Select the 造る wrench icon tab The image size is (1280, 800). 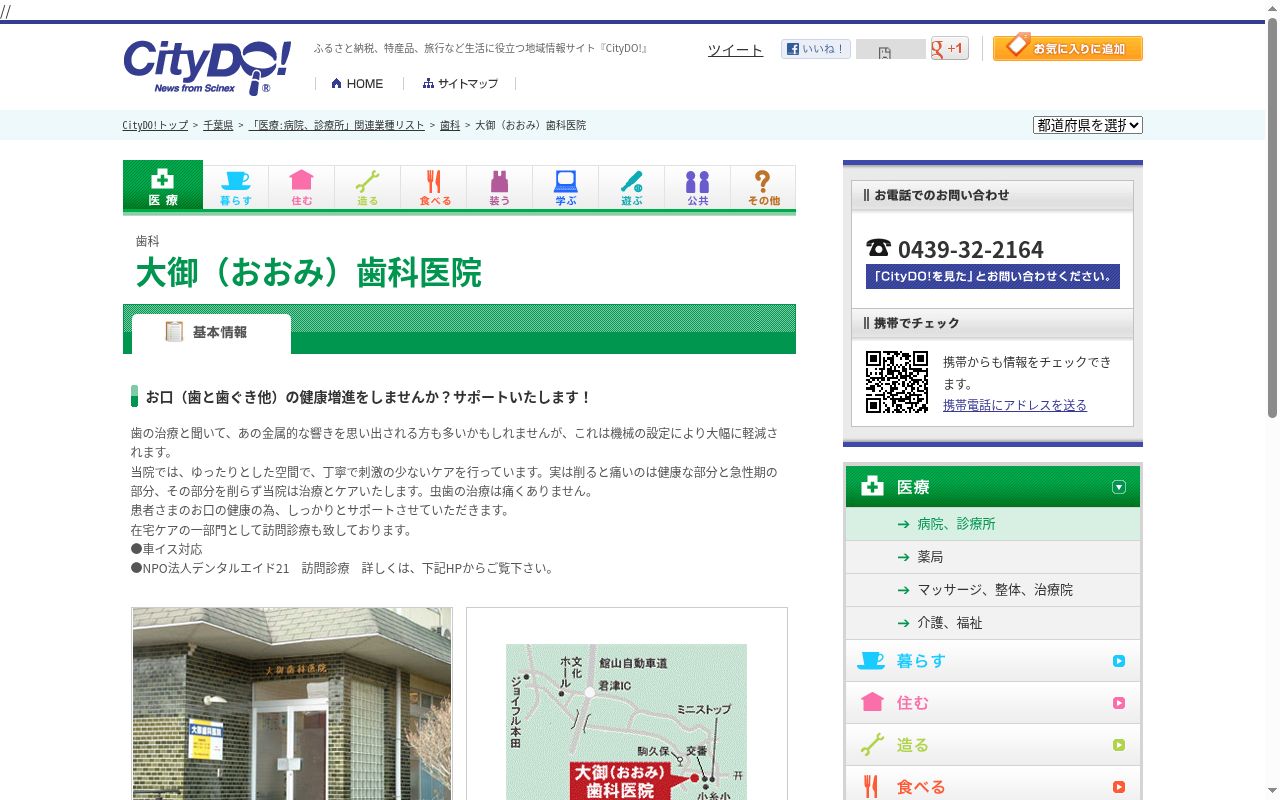pyautogui.click(x=368, y=188)
